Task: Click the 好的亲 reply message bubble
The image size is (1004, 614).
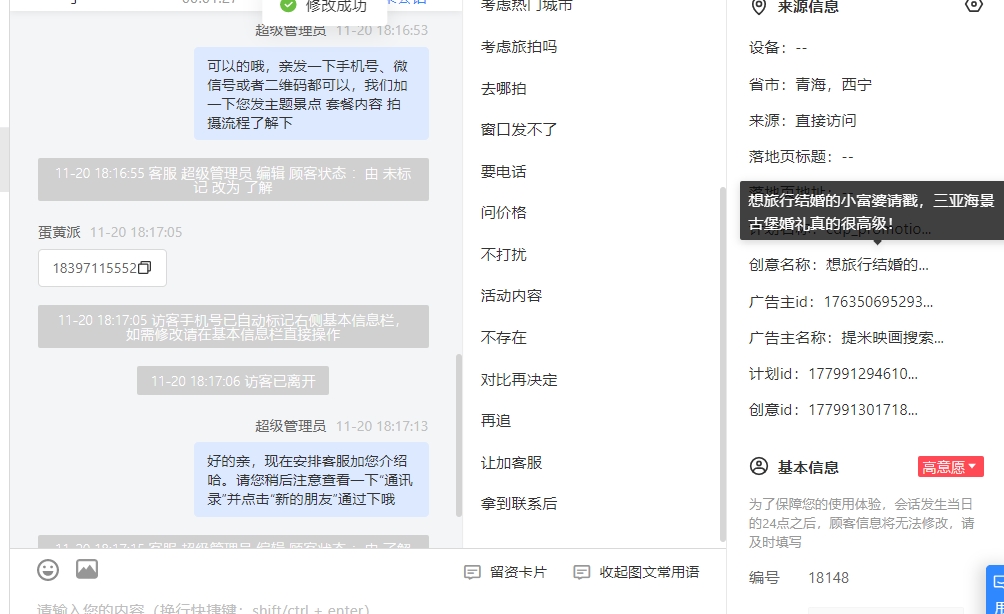Action: point(311,480)
